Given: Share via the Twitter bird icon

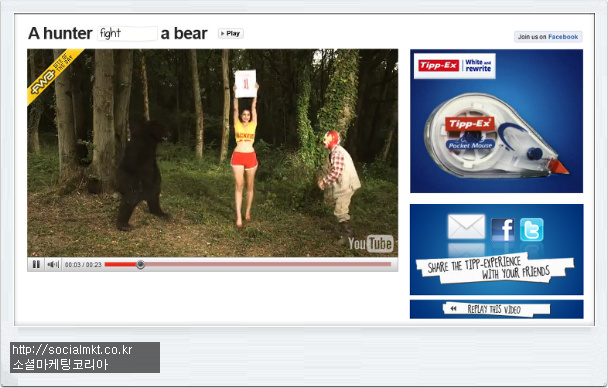Looking at the screenshot, I should [531, 229].
